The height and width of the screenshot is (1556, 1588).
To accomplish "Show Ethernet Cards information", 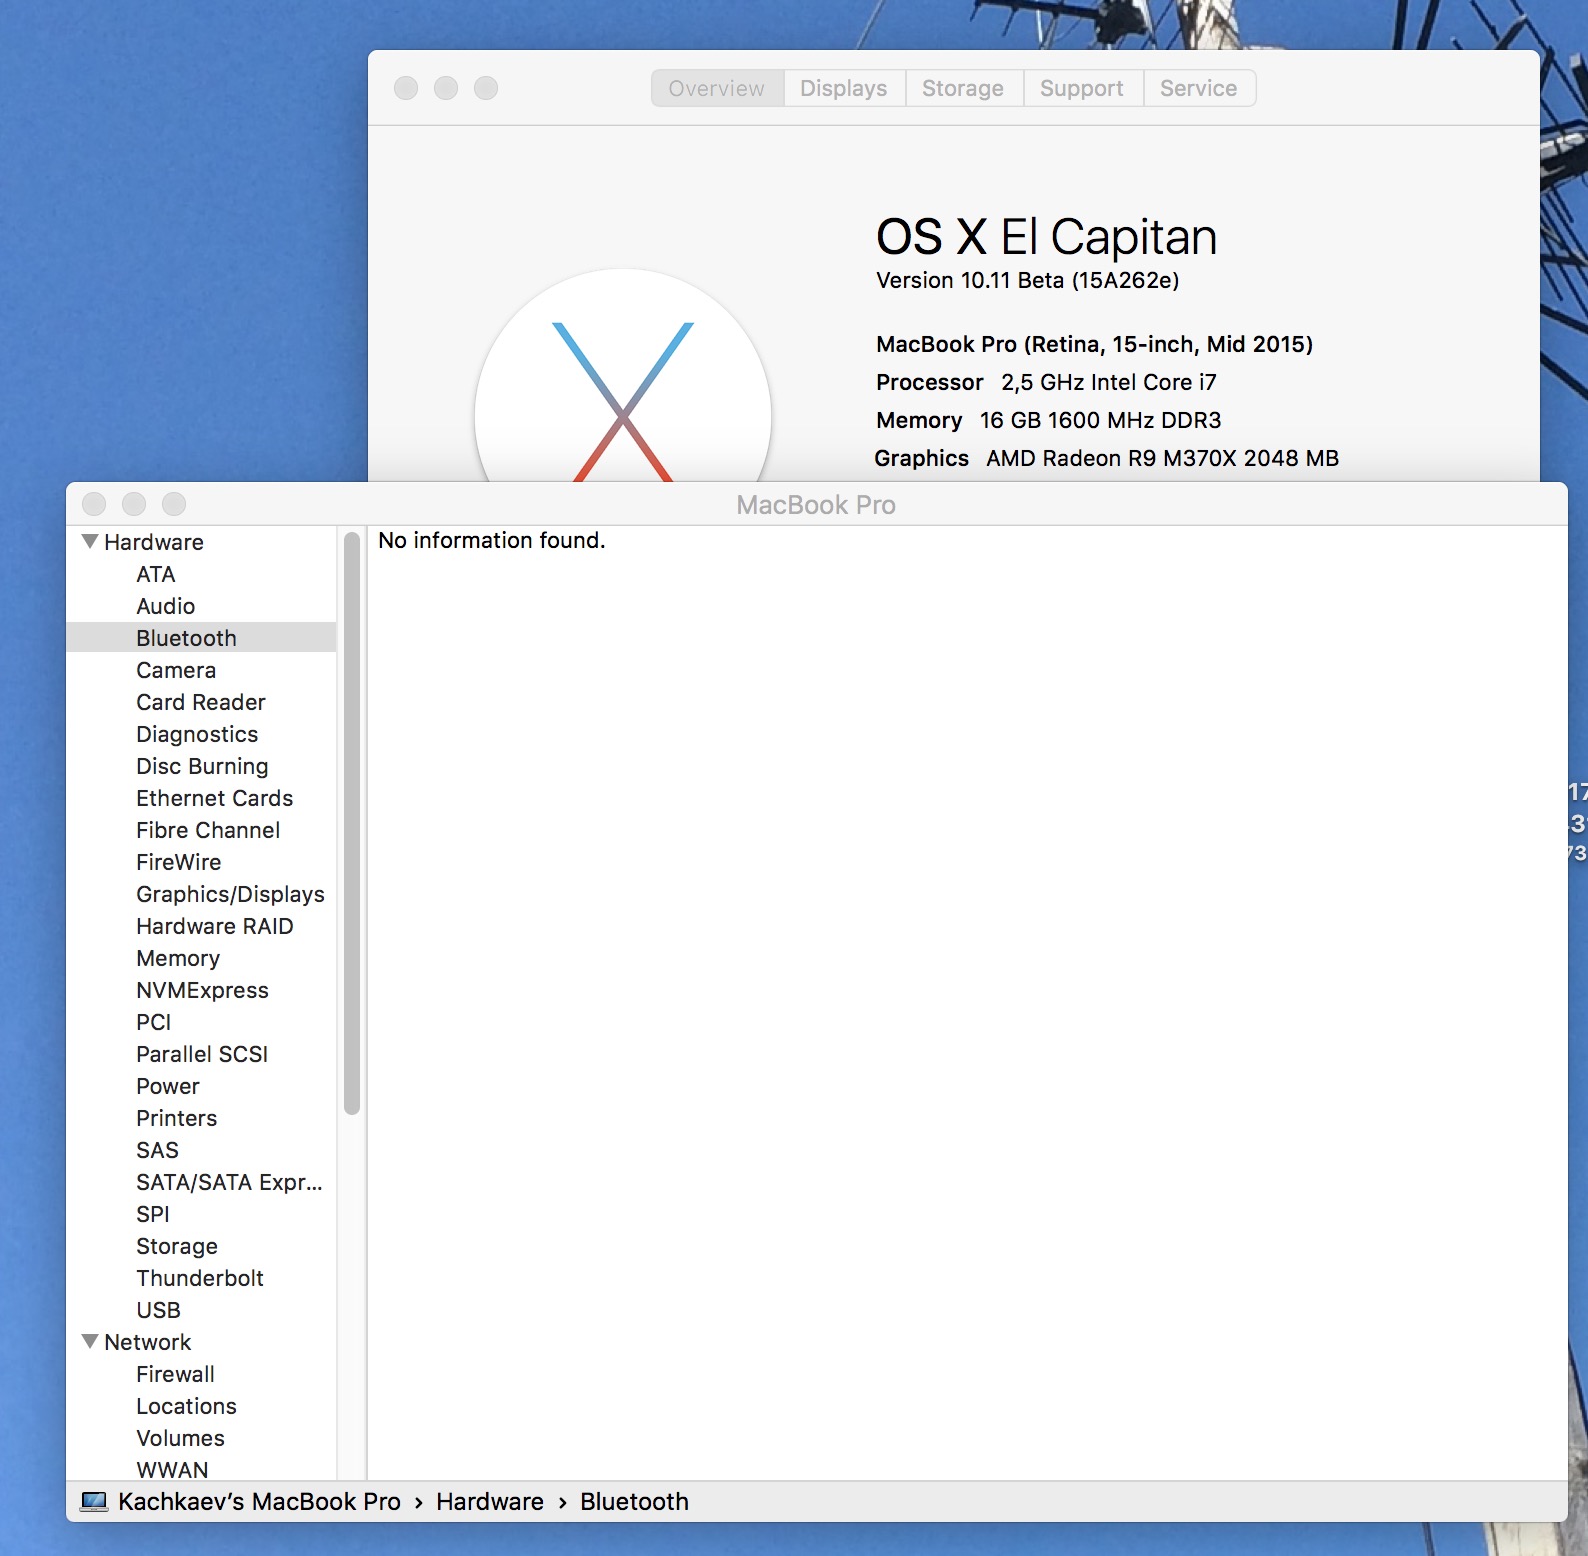I will coord(215,798).
